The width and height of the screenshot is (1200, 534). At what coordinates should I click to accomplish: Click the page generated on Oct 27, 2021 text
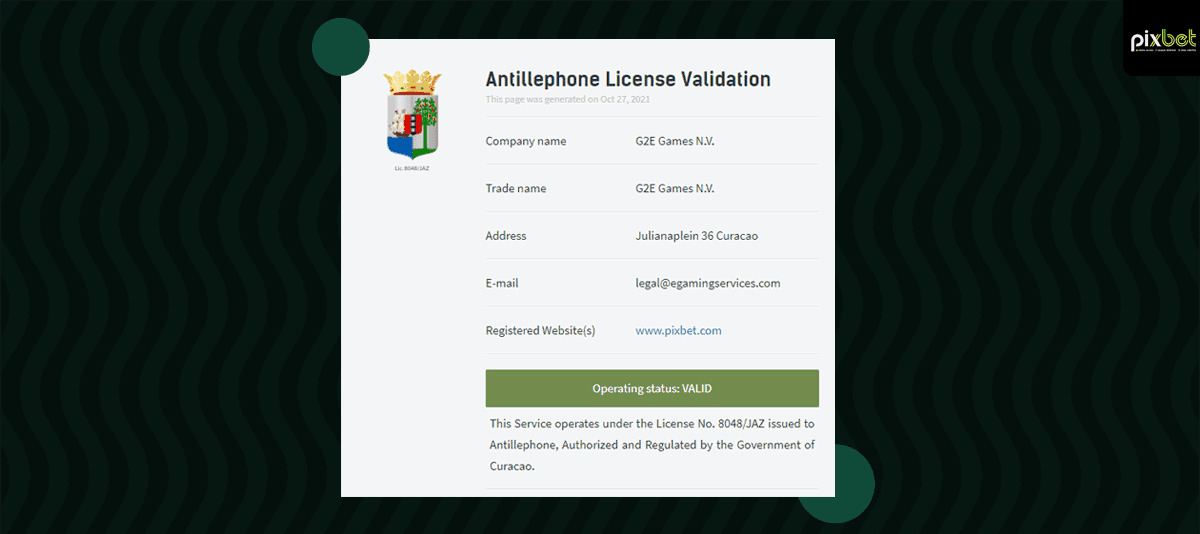coord(568,99)
